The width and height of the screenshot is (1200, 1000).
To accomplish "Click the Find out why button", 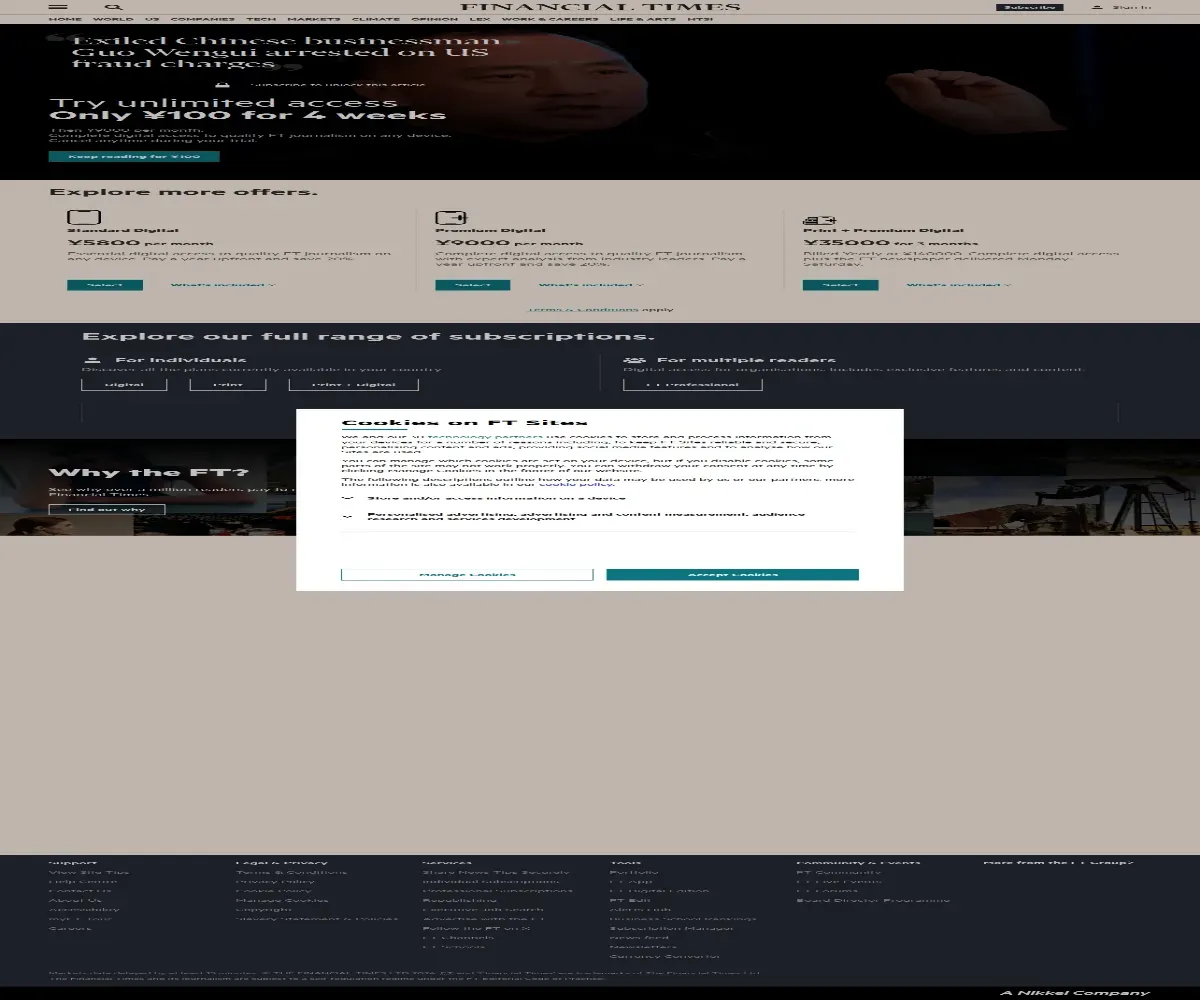I will point(106,509).
